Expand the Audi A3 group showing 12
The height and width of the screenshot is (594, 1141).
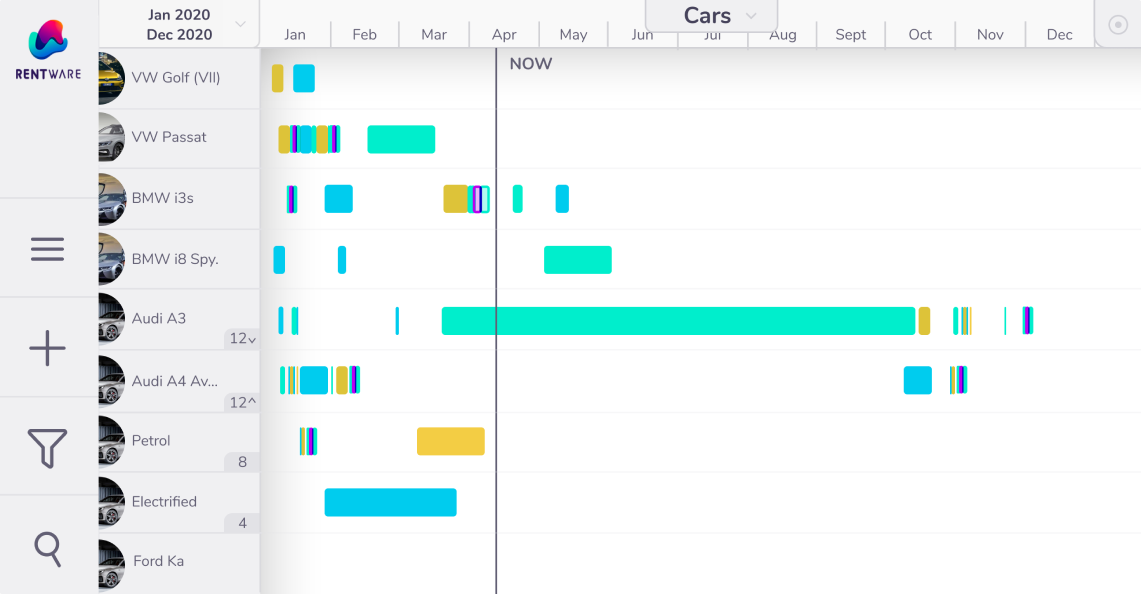click(x=242, y=338)
